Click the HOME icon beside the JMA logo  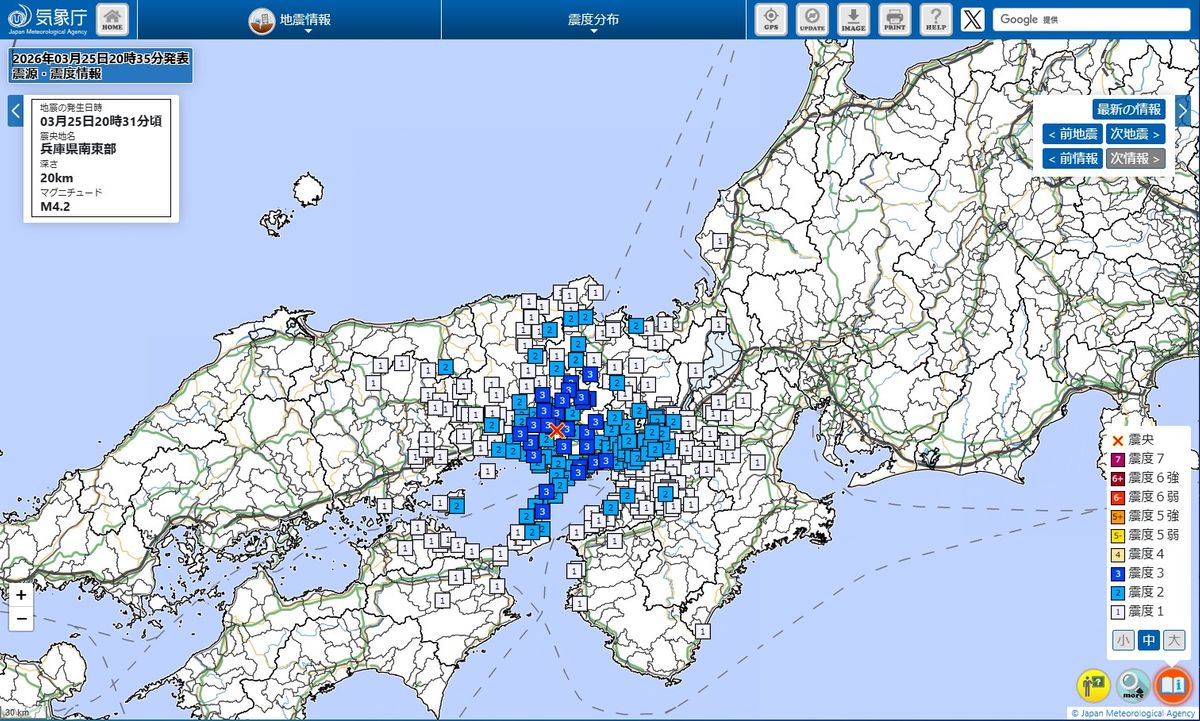111,16
